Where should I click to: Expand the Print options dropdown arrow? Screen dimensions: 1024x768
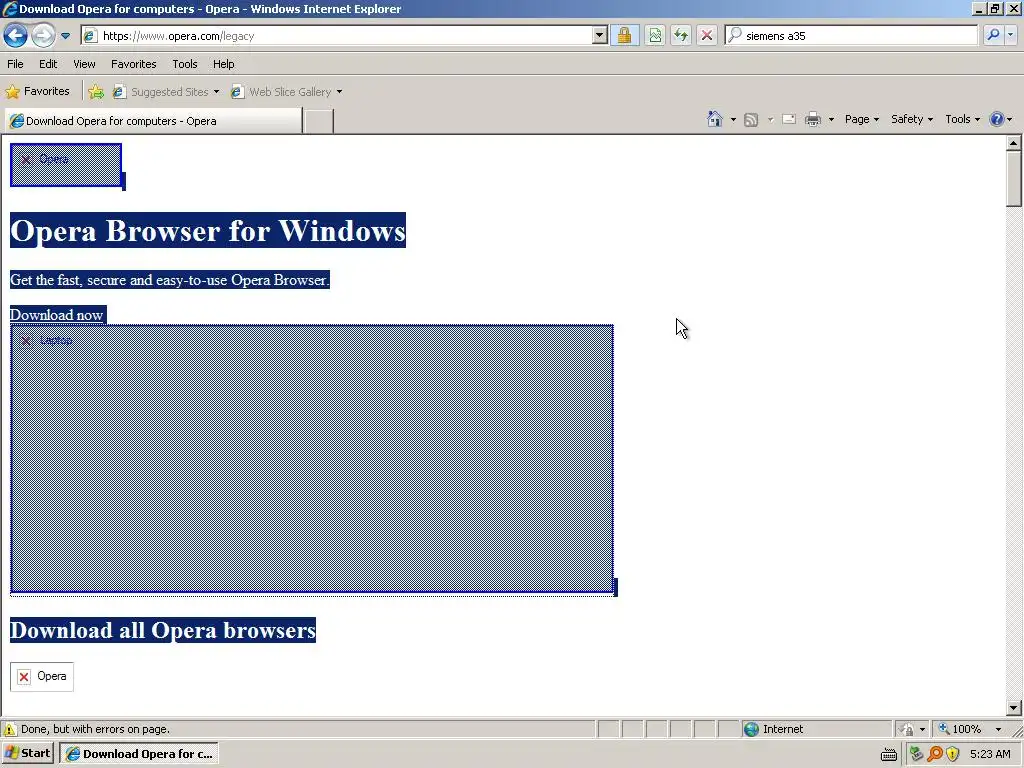click(x=831, y=120)
